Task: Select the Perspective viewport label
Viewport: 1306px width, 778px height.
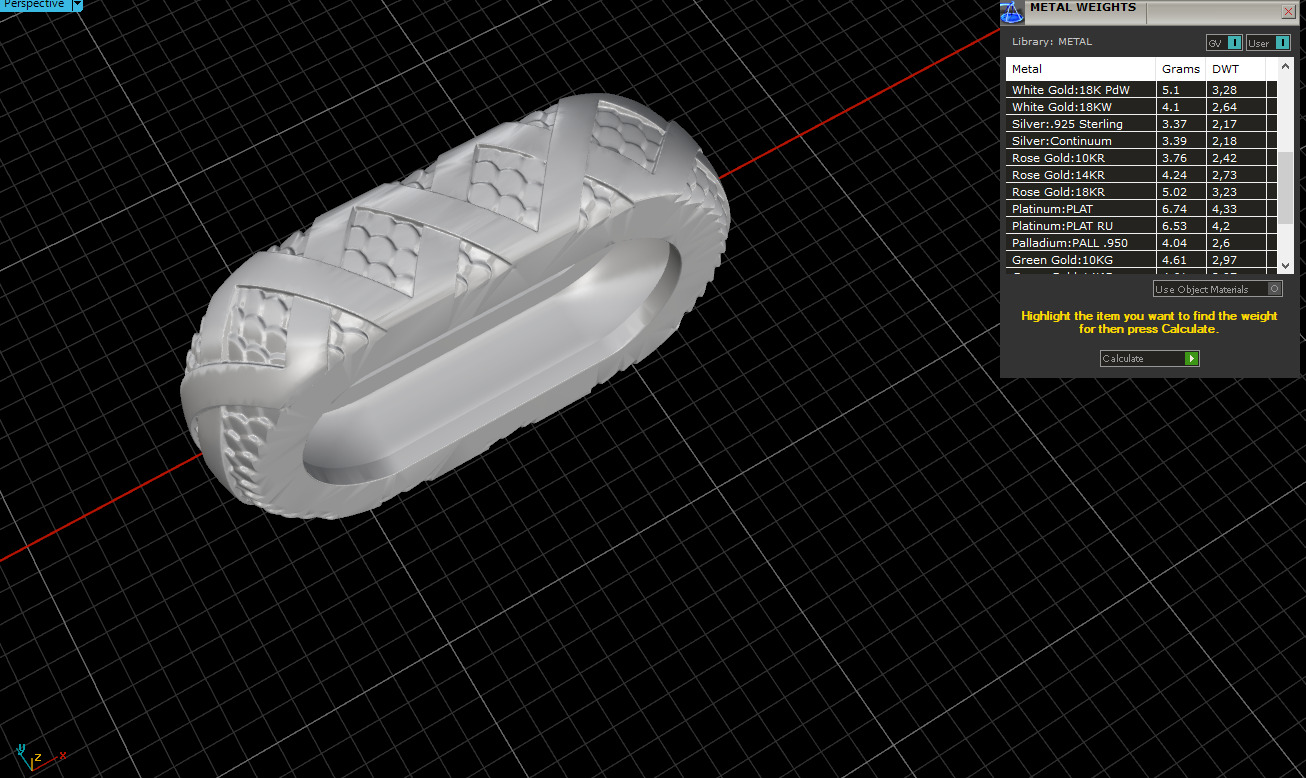Action: (35, 5)
